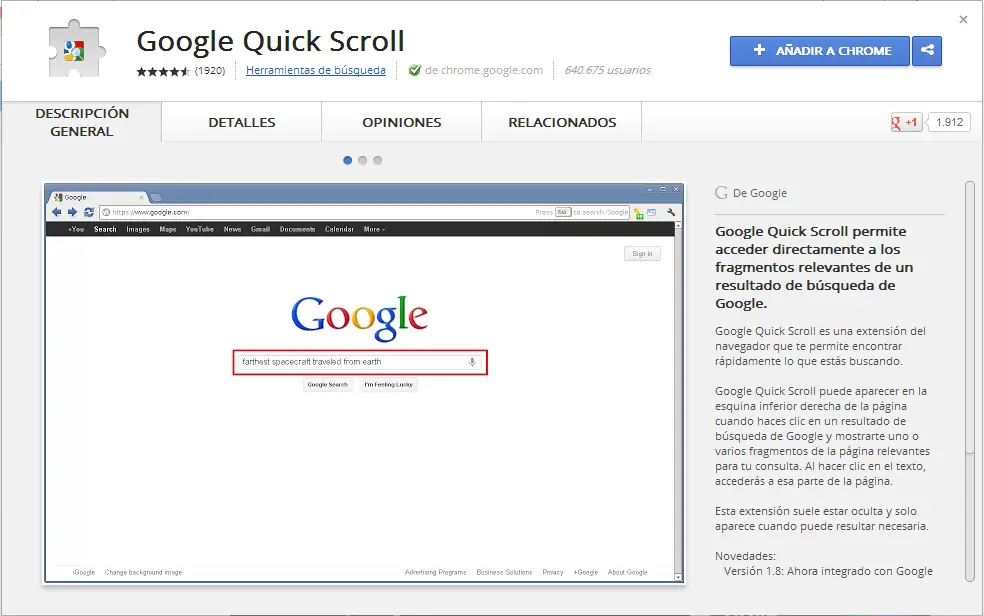Select the second screenshot carousel dot
The width and height of the screenshot is (984, 616).
point(363,161)
